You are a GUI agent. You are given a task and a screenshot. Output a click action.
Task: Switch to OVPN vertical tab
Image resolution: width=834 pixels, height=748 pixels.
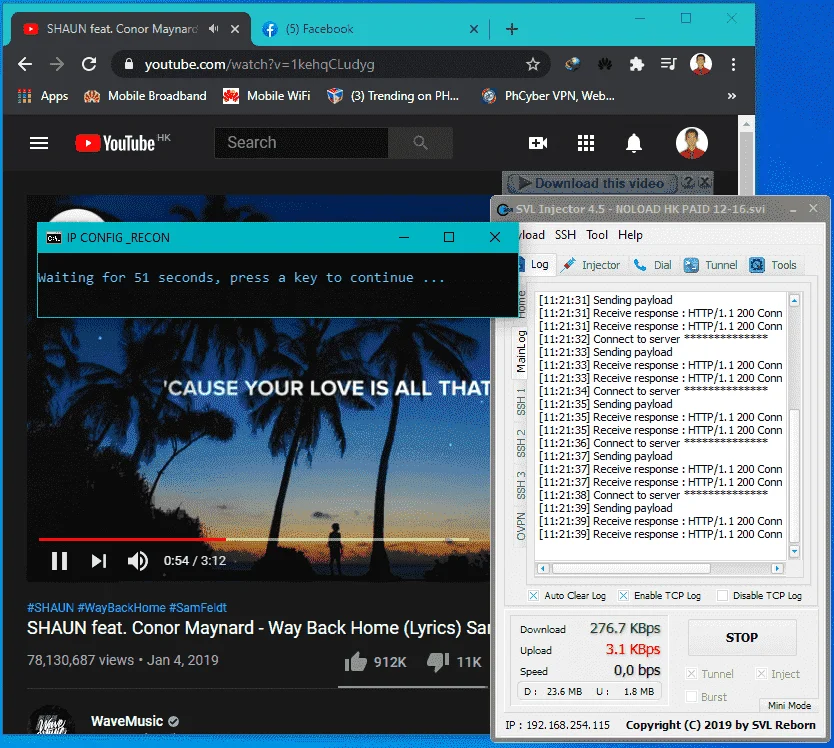(521, 526)
